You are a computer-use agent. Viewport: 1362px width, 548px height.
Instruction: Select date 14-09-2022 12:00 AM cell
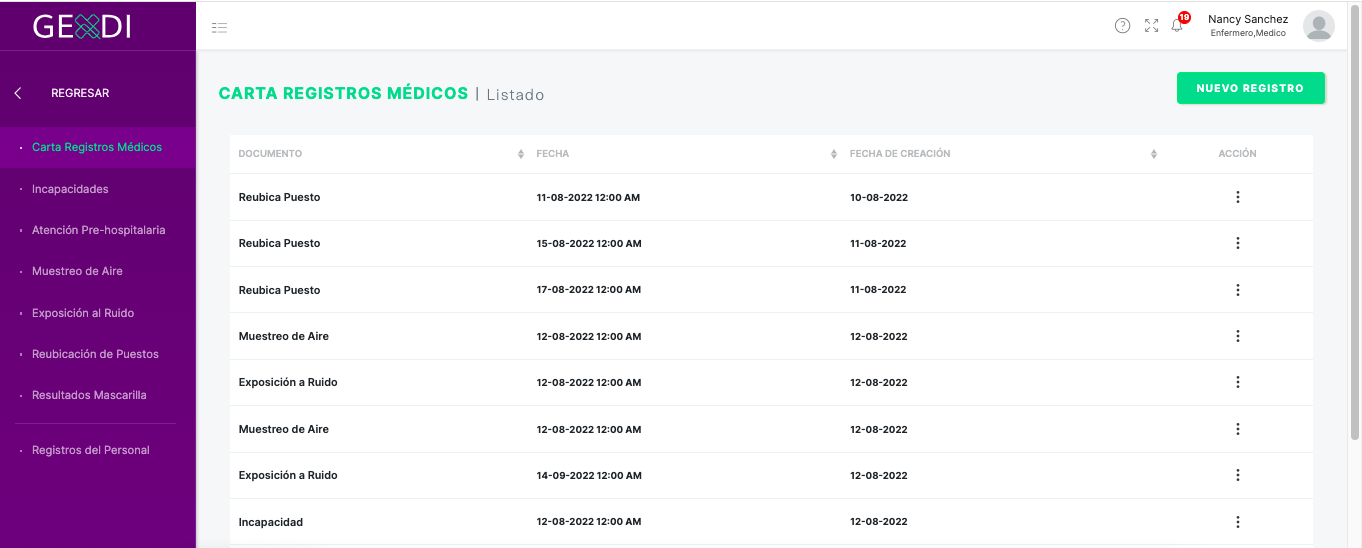(x=589, y=475)
